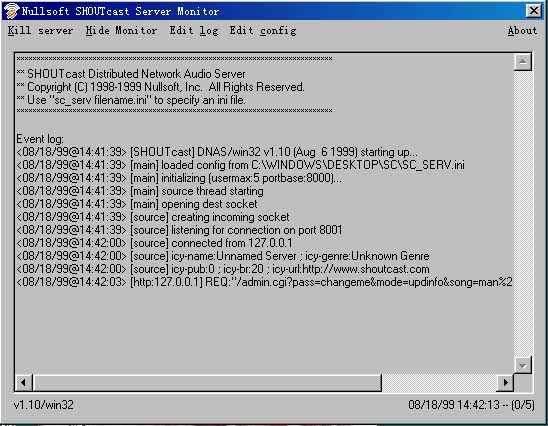Close the Server Monitor window
The height and width of the screenshot is (426, 548).
(534, 11)
